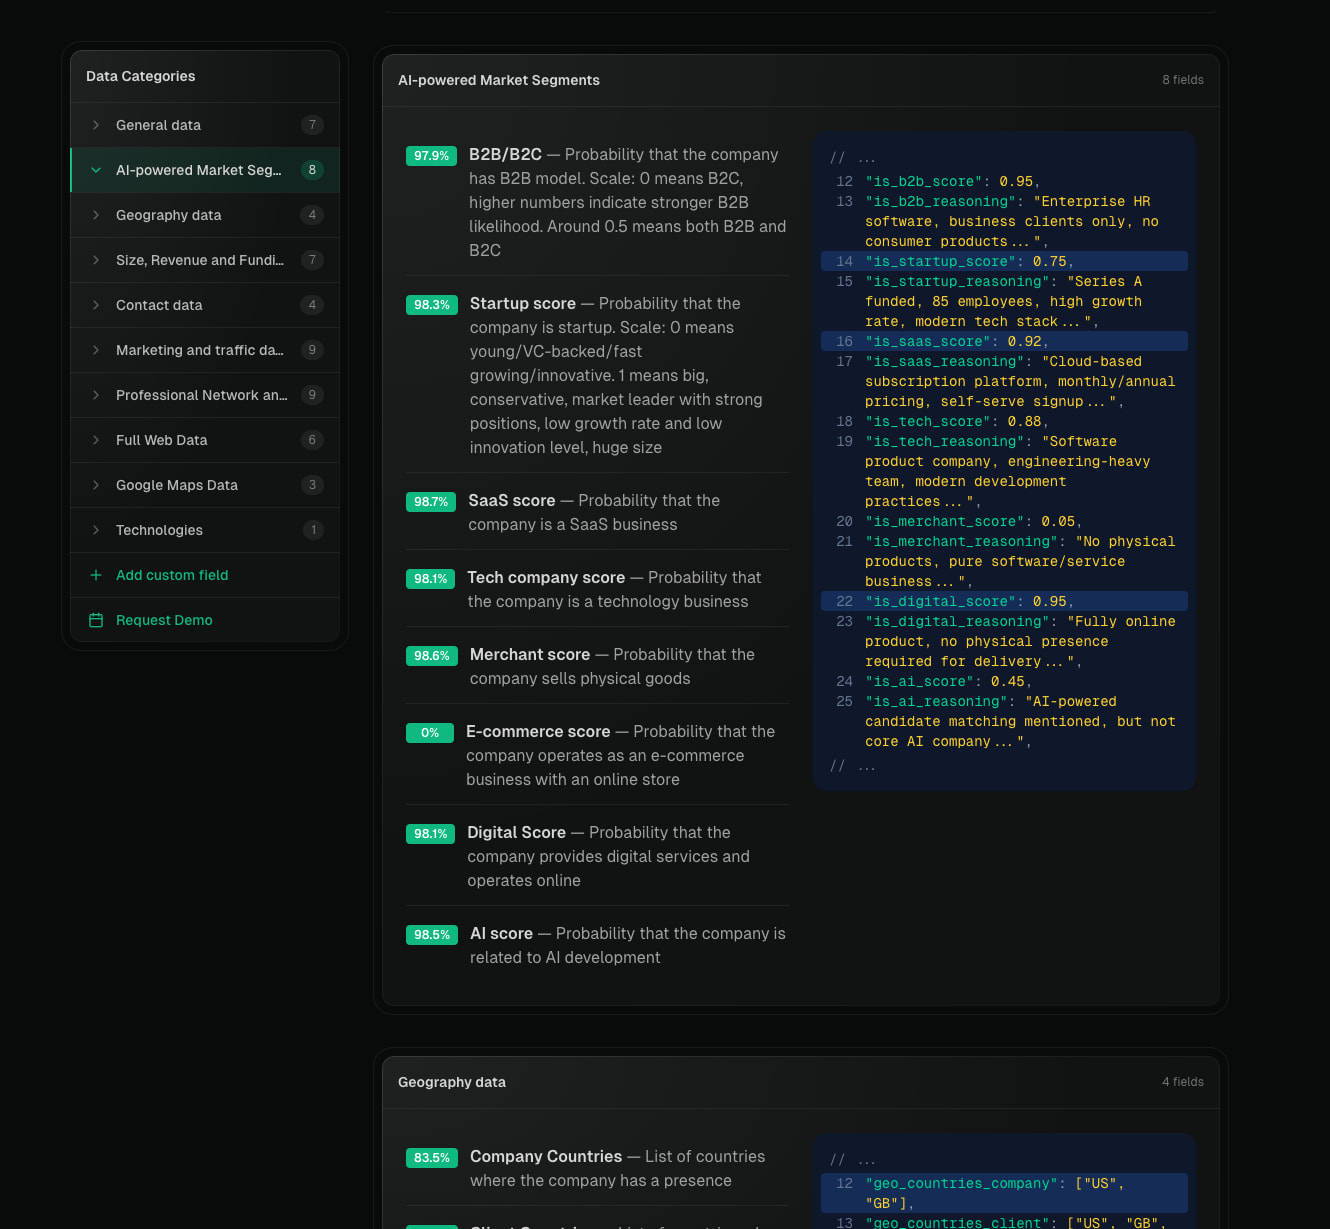
Task: Click code line "geo_countries_company"
Action: 1004,1193
